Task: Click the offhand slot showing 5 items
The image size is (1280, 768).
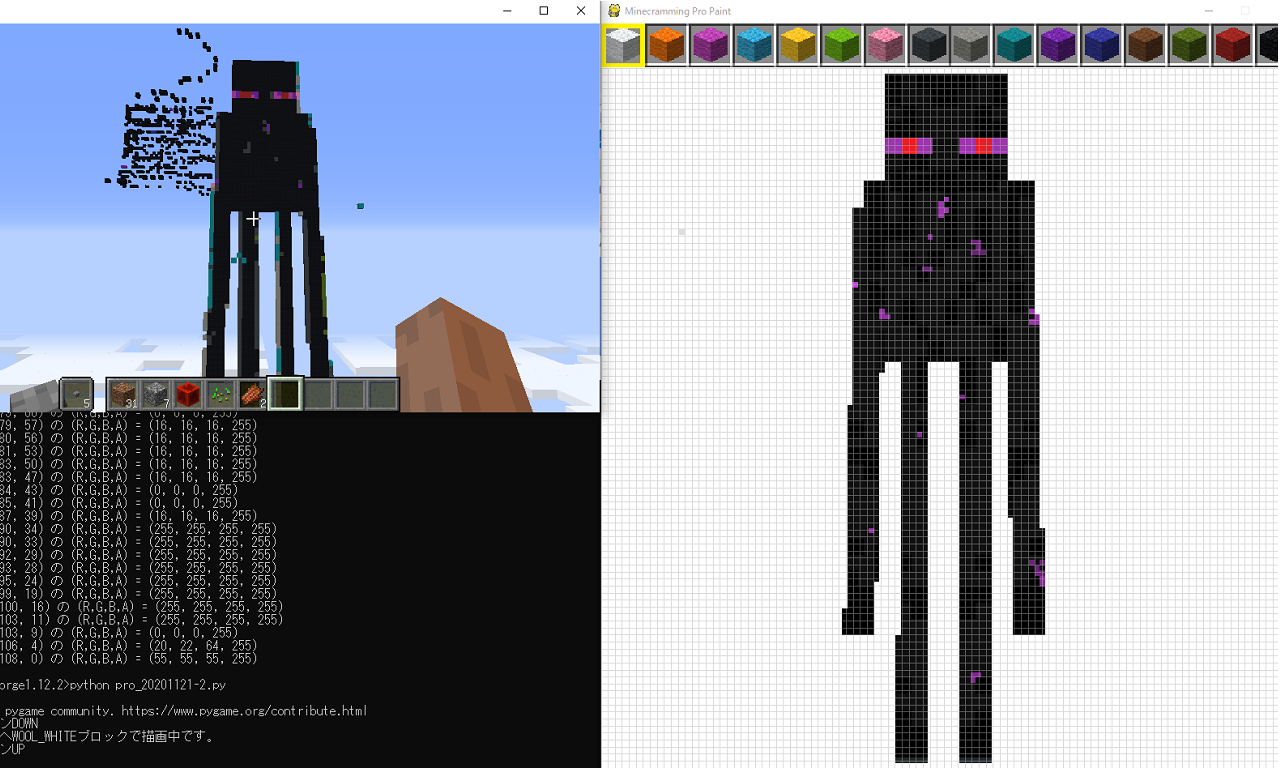Action: pyautogui.click(x=77, y=394)
